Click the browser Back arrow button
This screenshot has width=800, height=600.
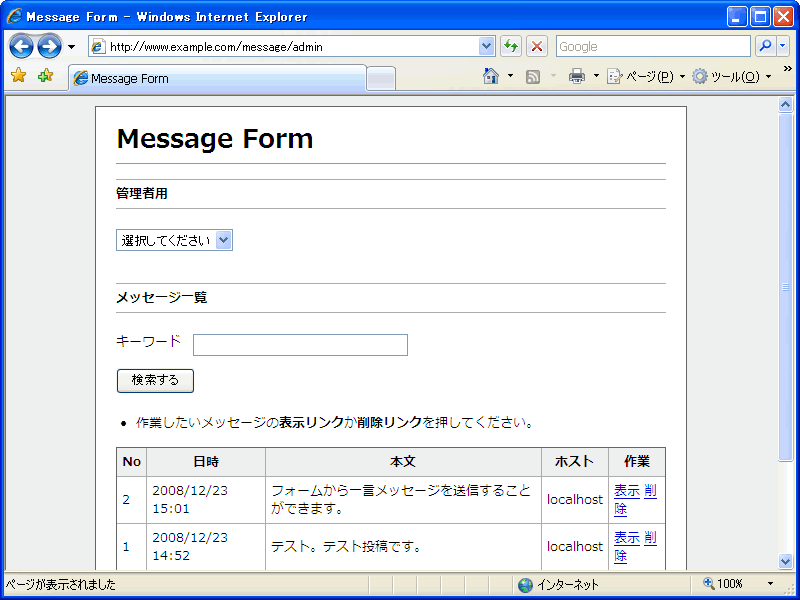21,46
